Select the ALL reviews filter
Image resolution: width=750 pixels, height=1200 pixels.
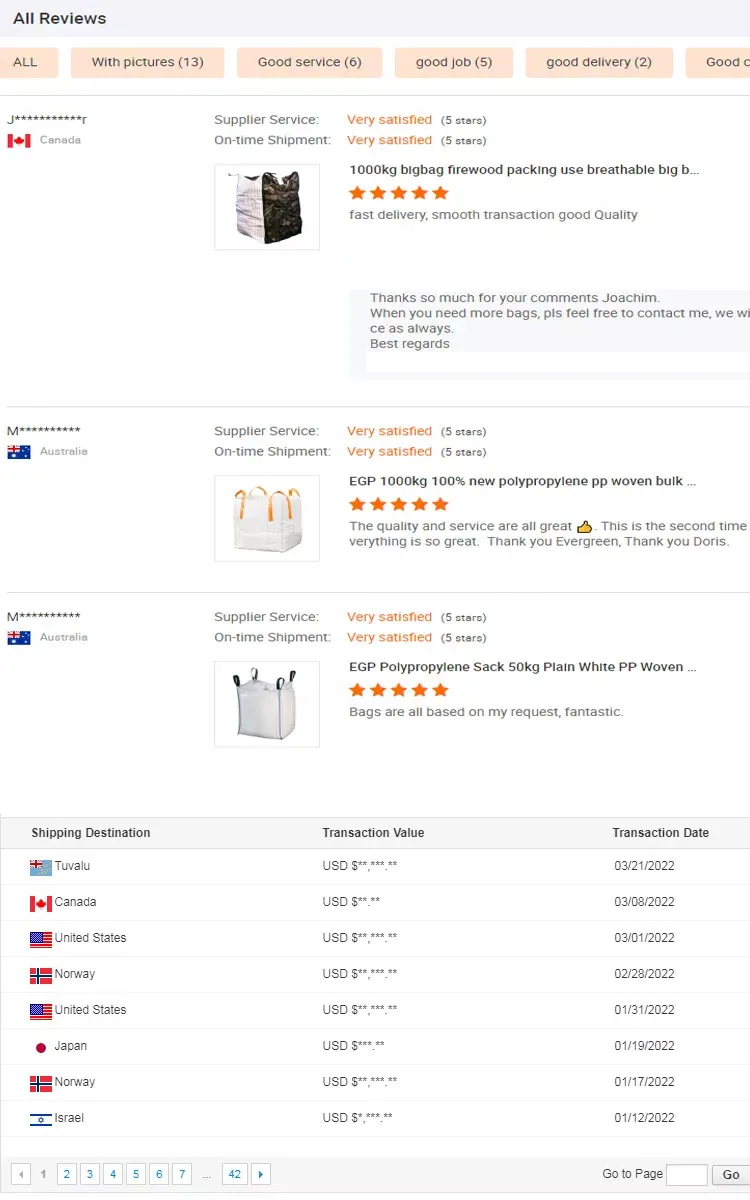click(26, 62)
